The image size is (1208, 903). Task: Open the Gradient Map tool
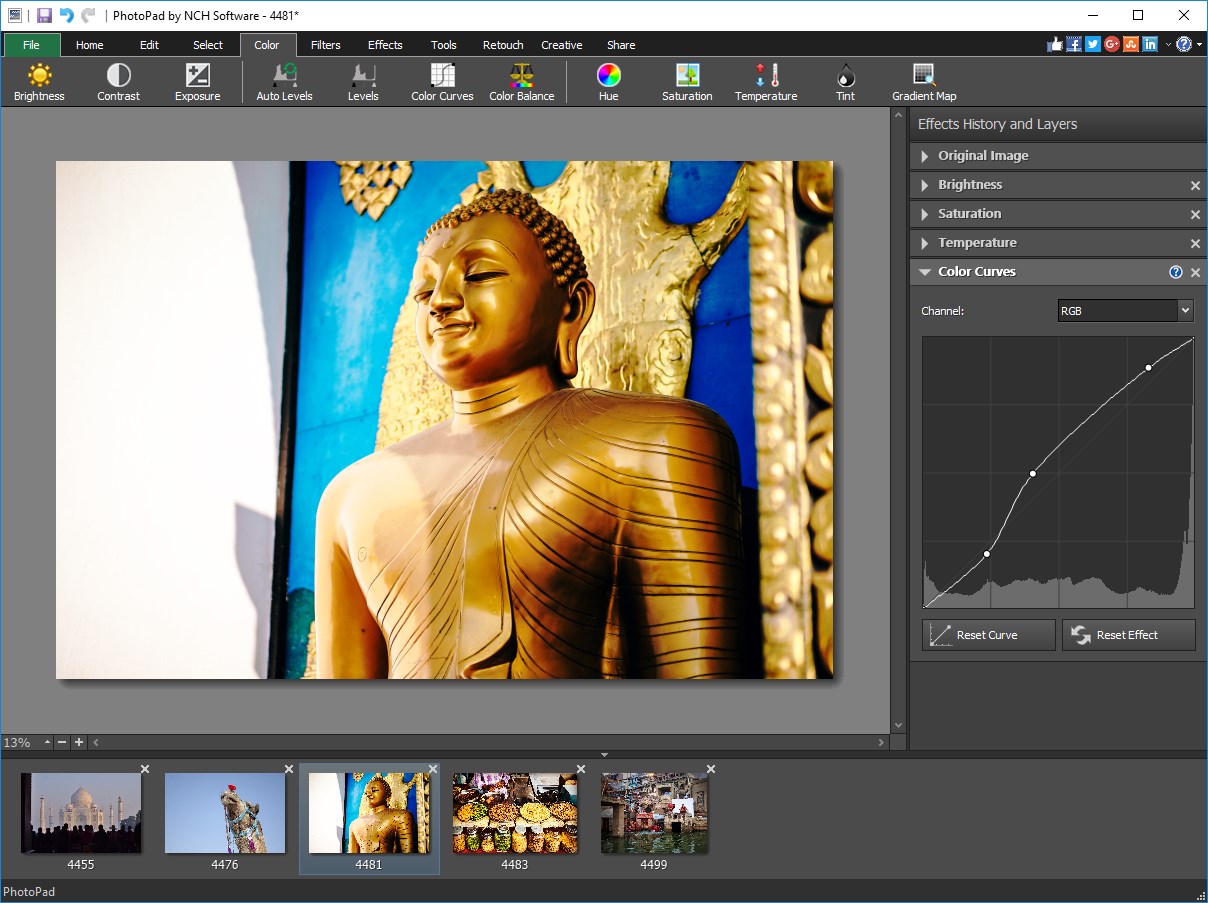923,81
